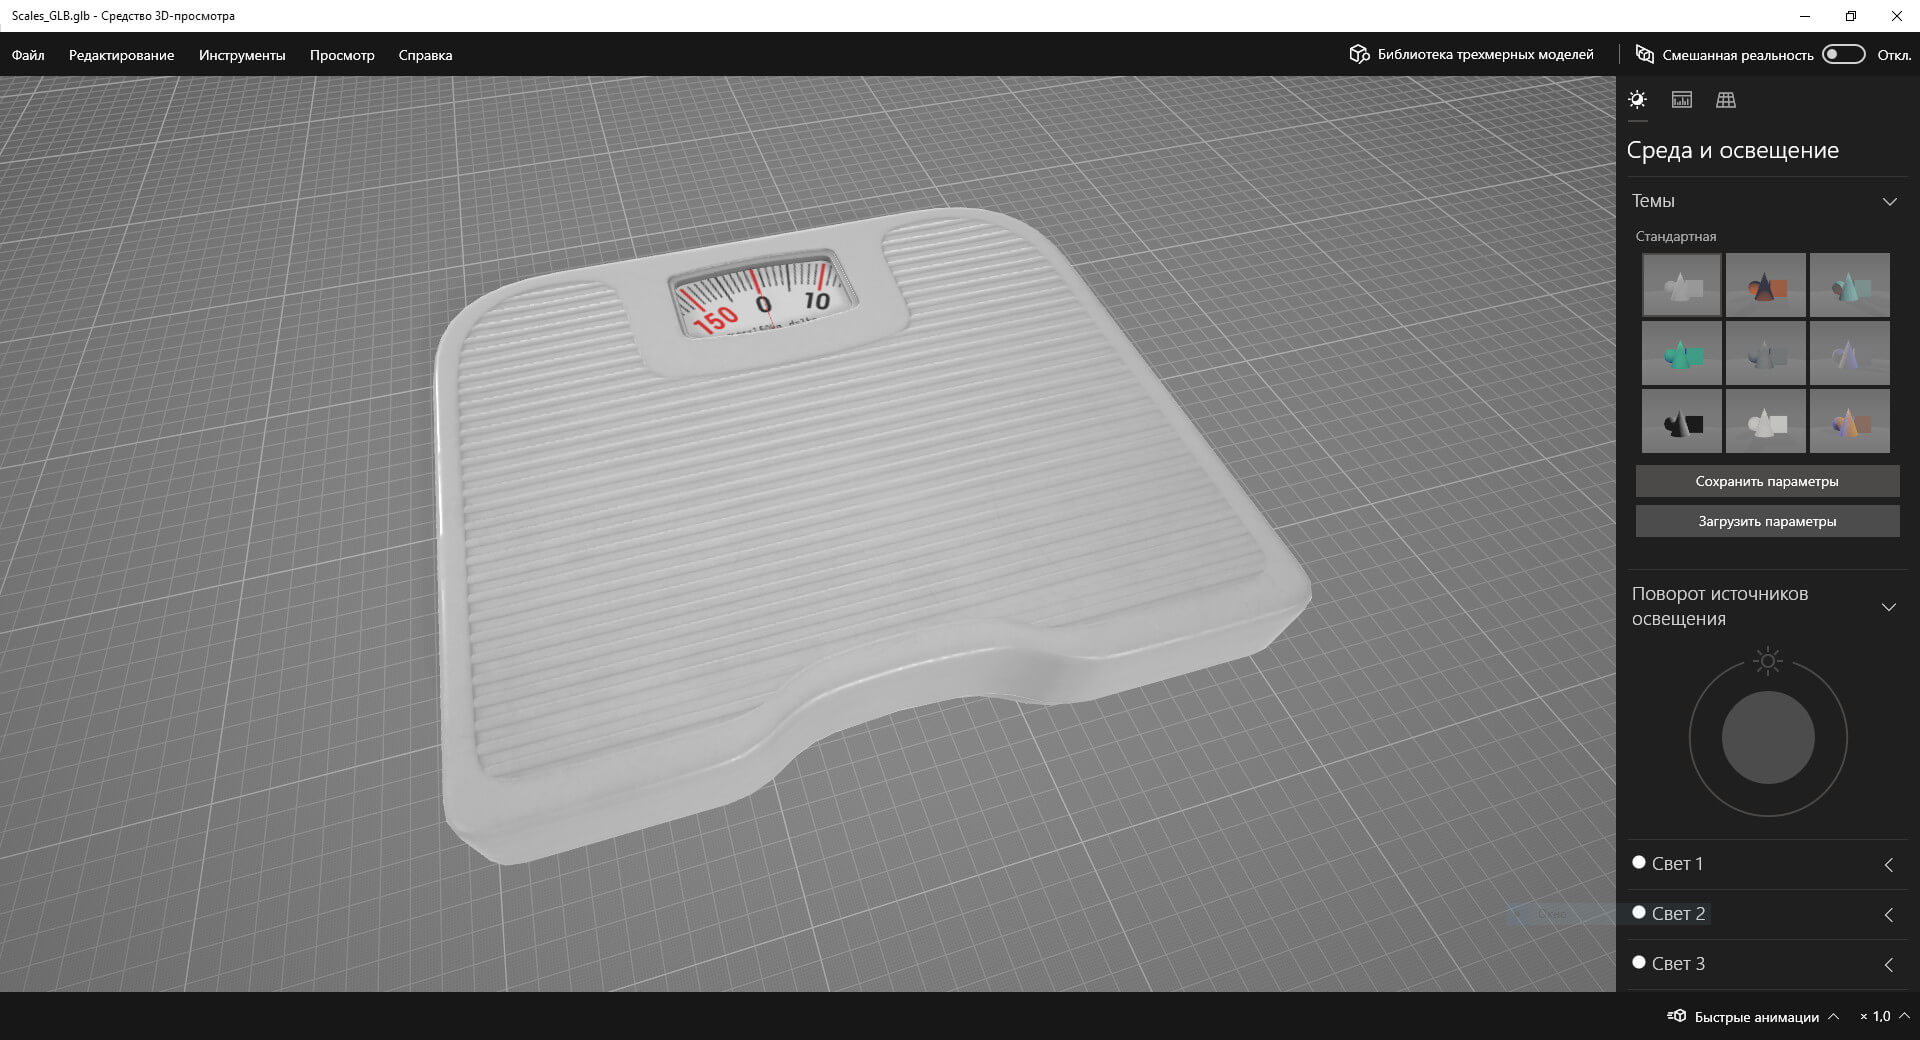
Task: Click the light rotation dial center
Action: pos(1767,738)
